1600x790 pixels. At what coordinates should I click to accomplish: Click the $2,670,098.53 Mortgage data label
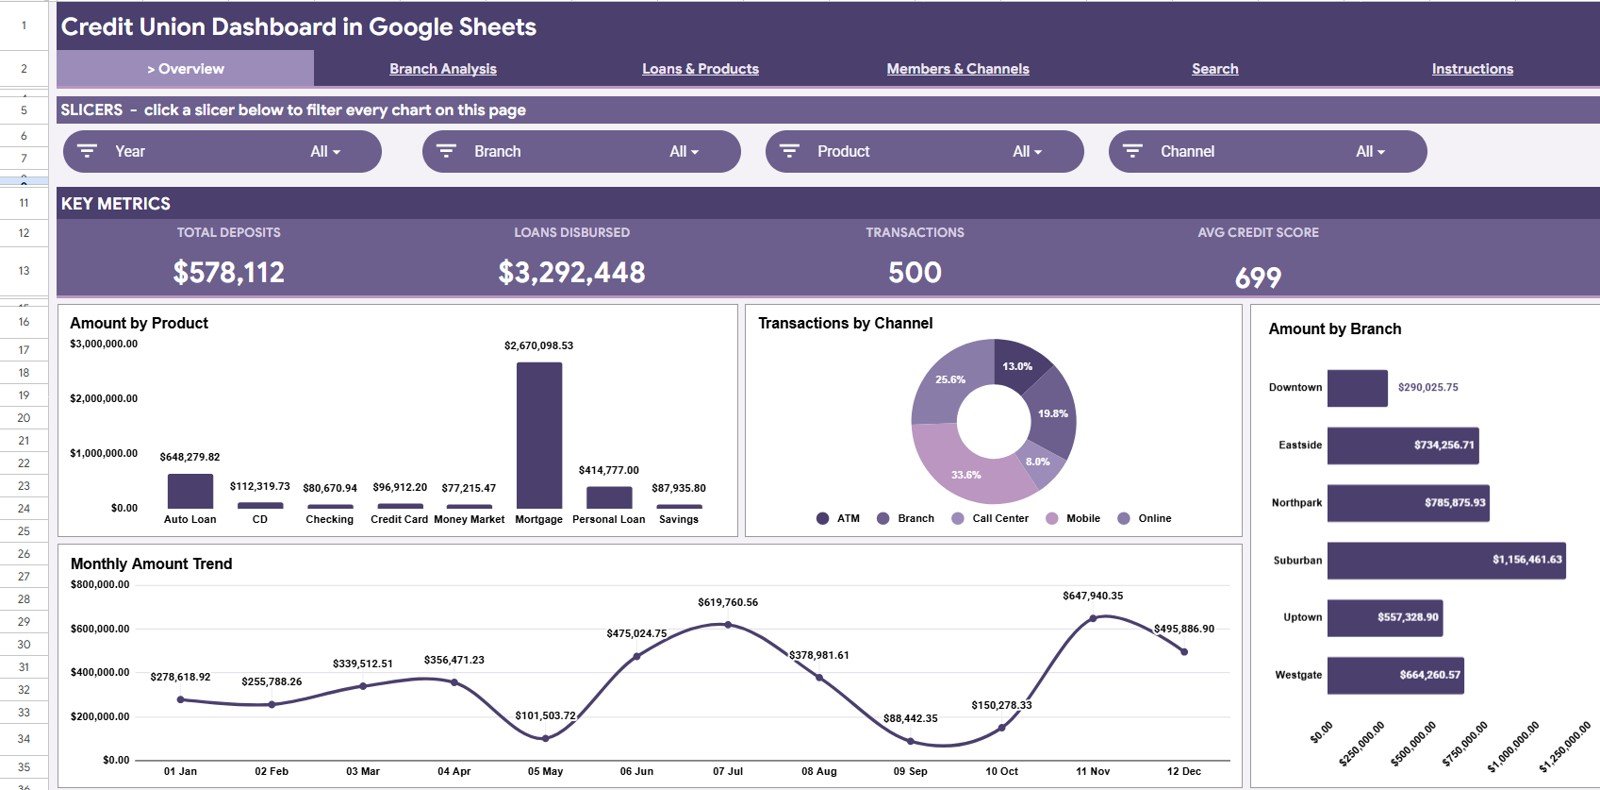tap(539, 346)
